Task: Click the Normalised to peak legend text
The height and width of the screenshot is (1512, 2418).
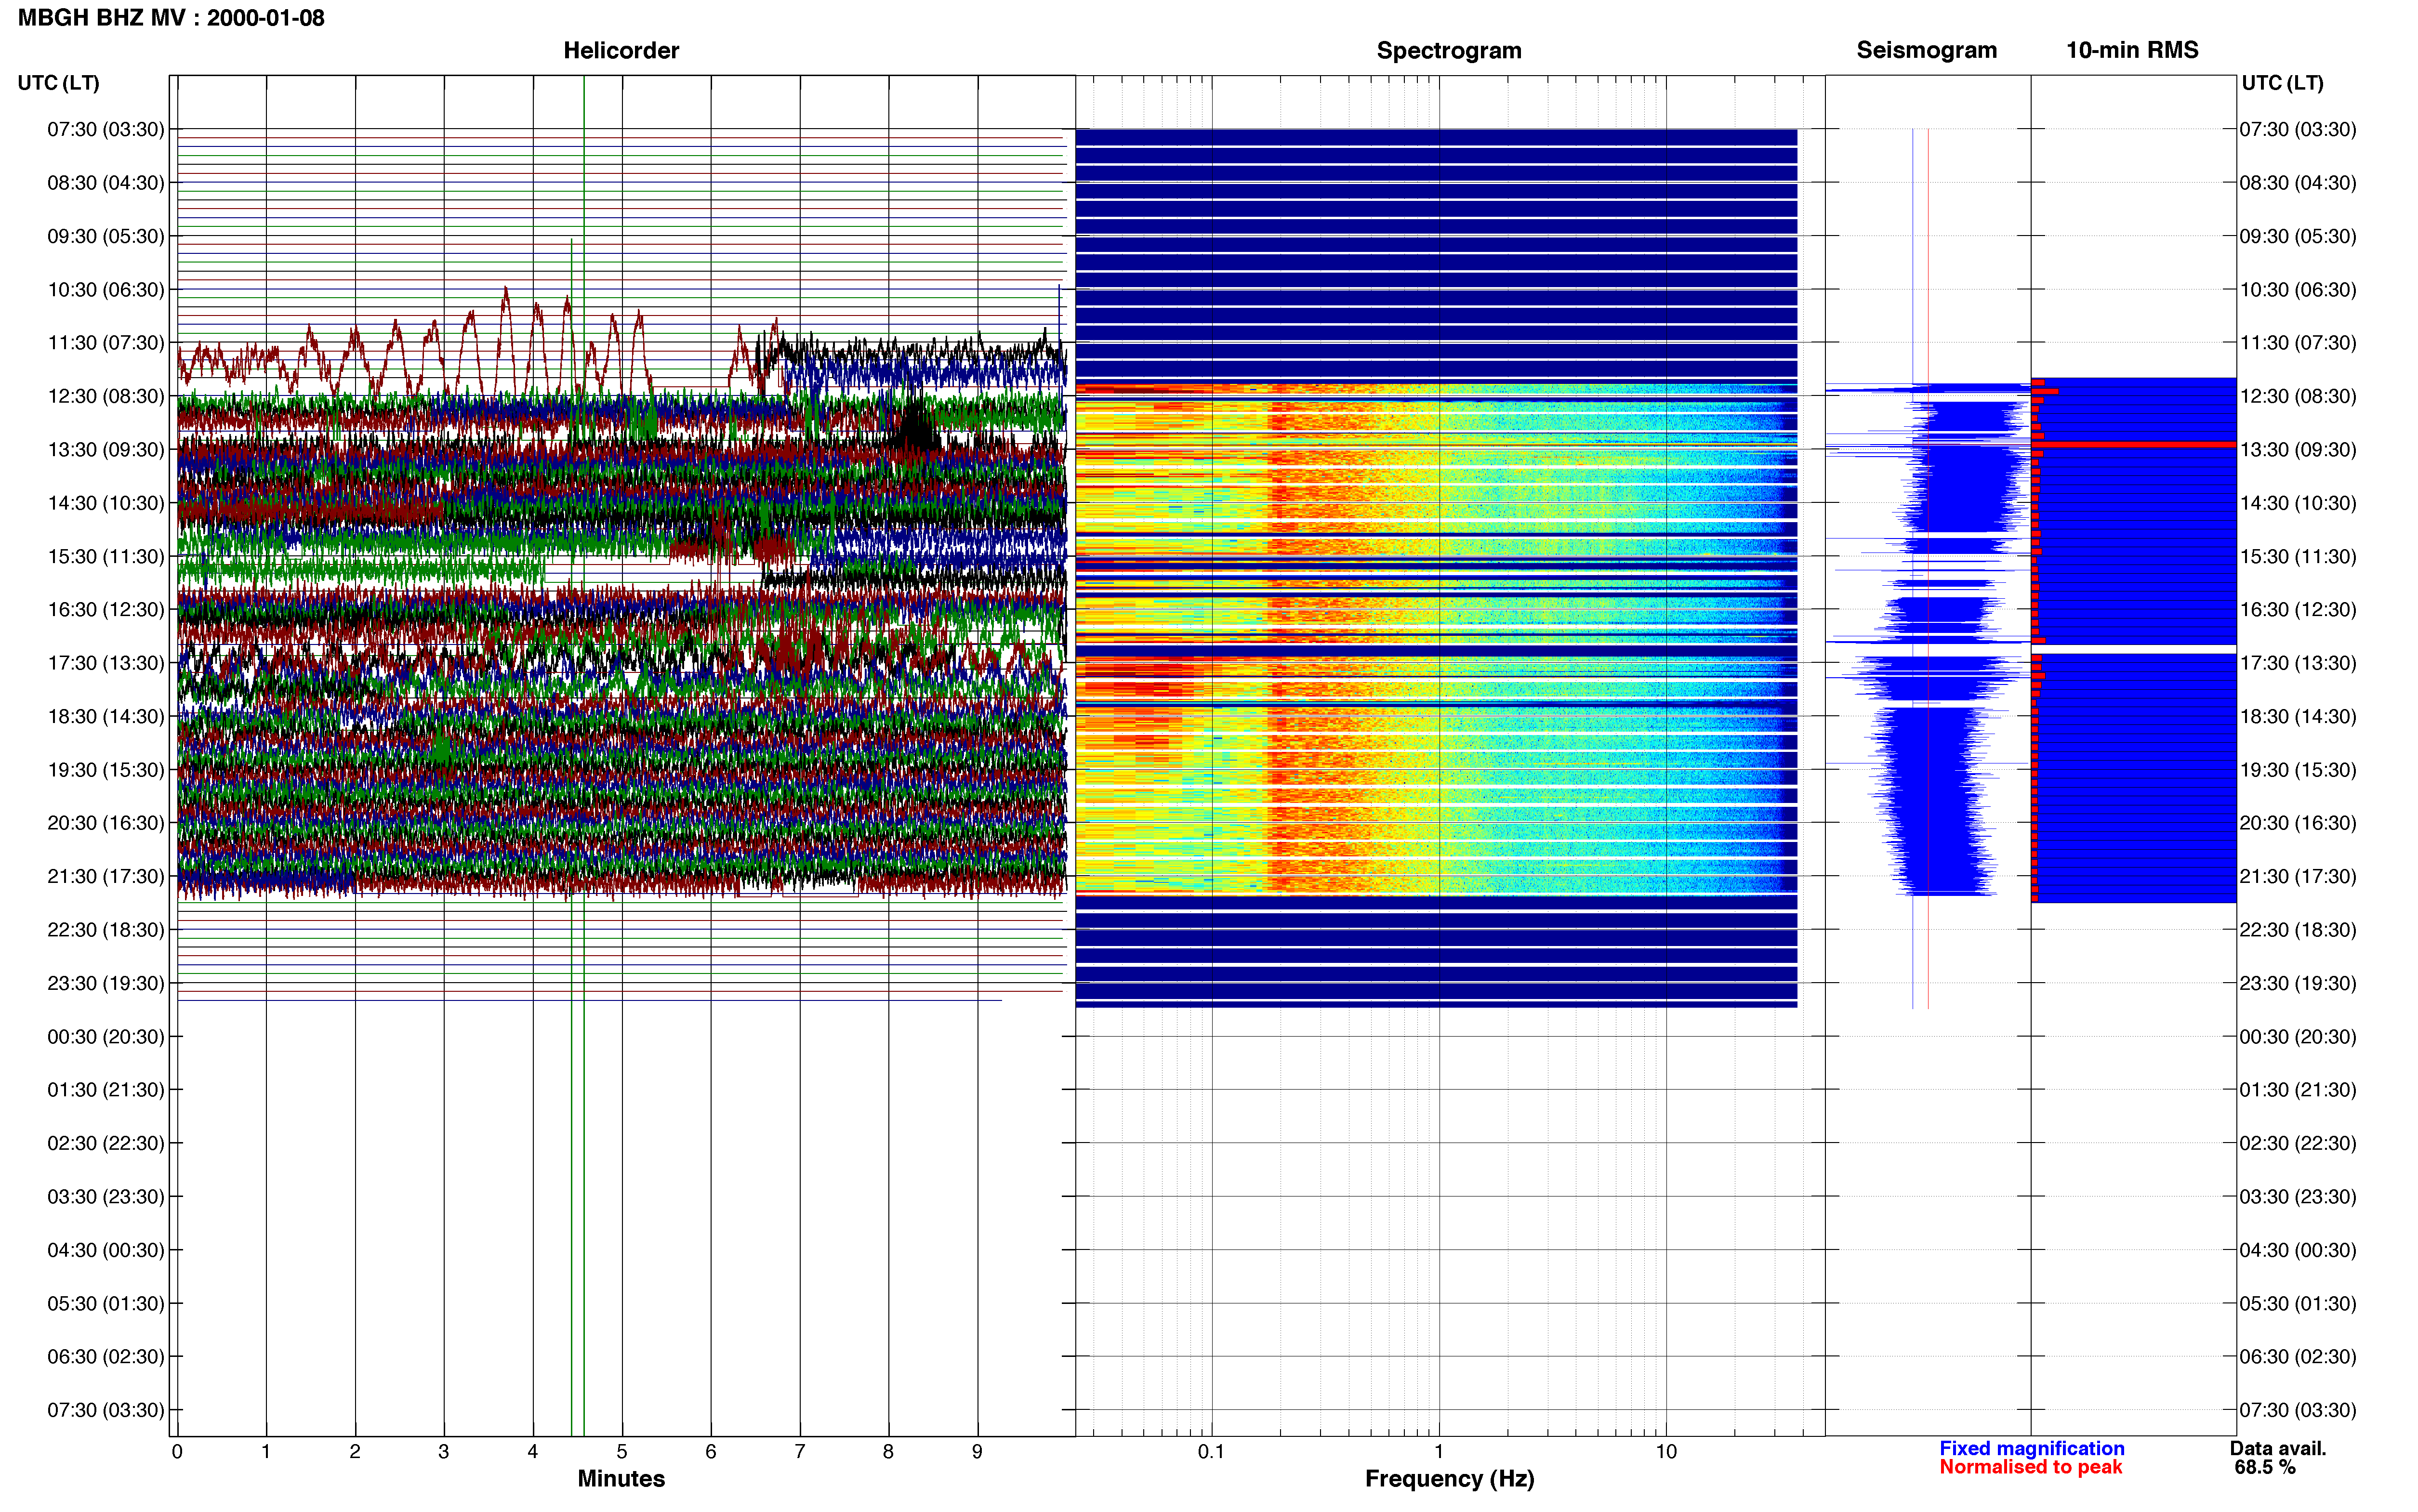Action: (2030, 1467)
